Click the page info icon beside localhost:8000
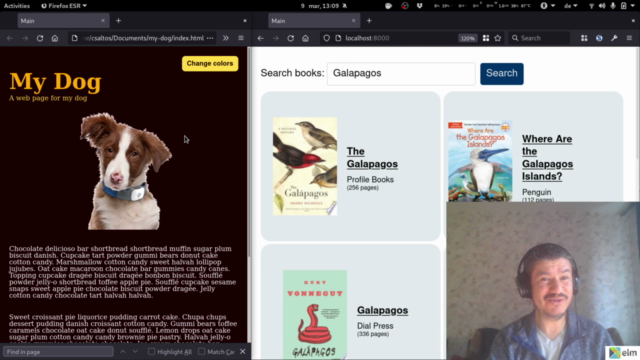Image resolution: width=640 pixels, height=360 pixels. 338,38
